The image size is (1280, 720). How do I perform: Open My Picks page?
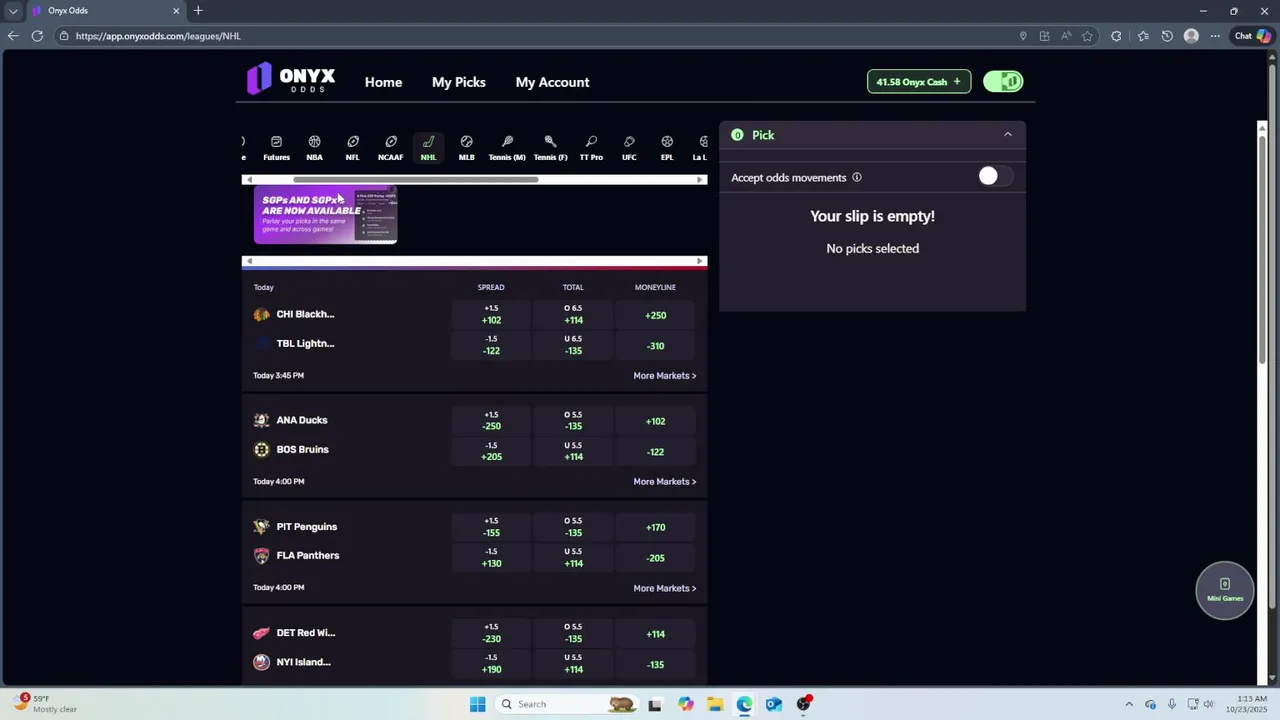click(459, 82)
